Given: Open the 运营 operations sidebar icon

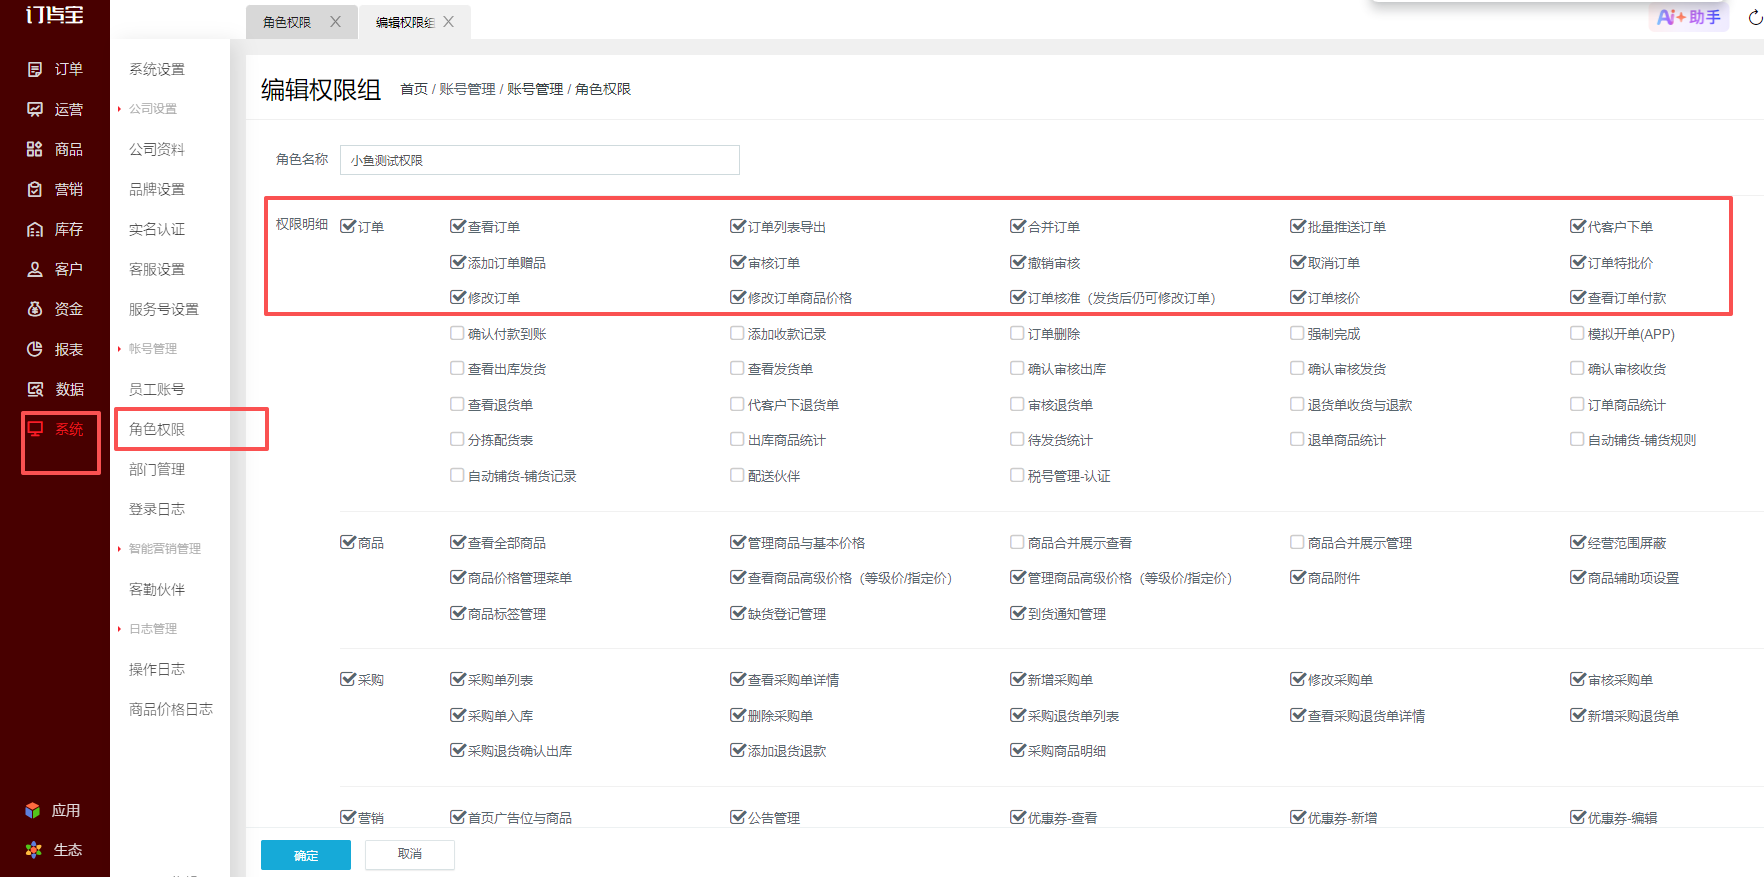Looking at the screenshot, I should (35, 109).
